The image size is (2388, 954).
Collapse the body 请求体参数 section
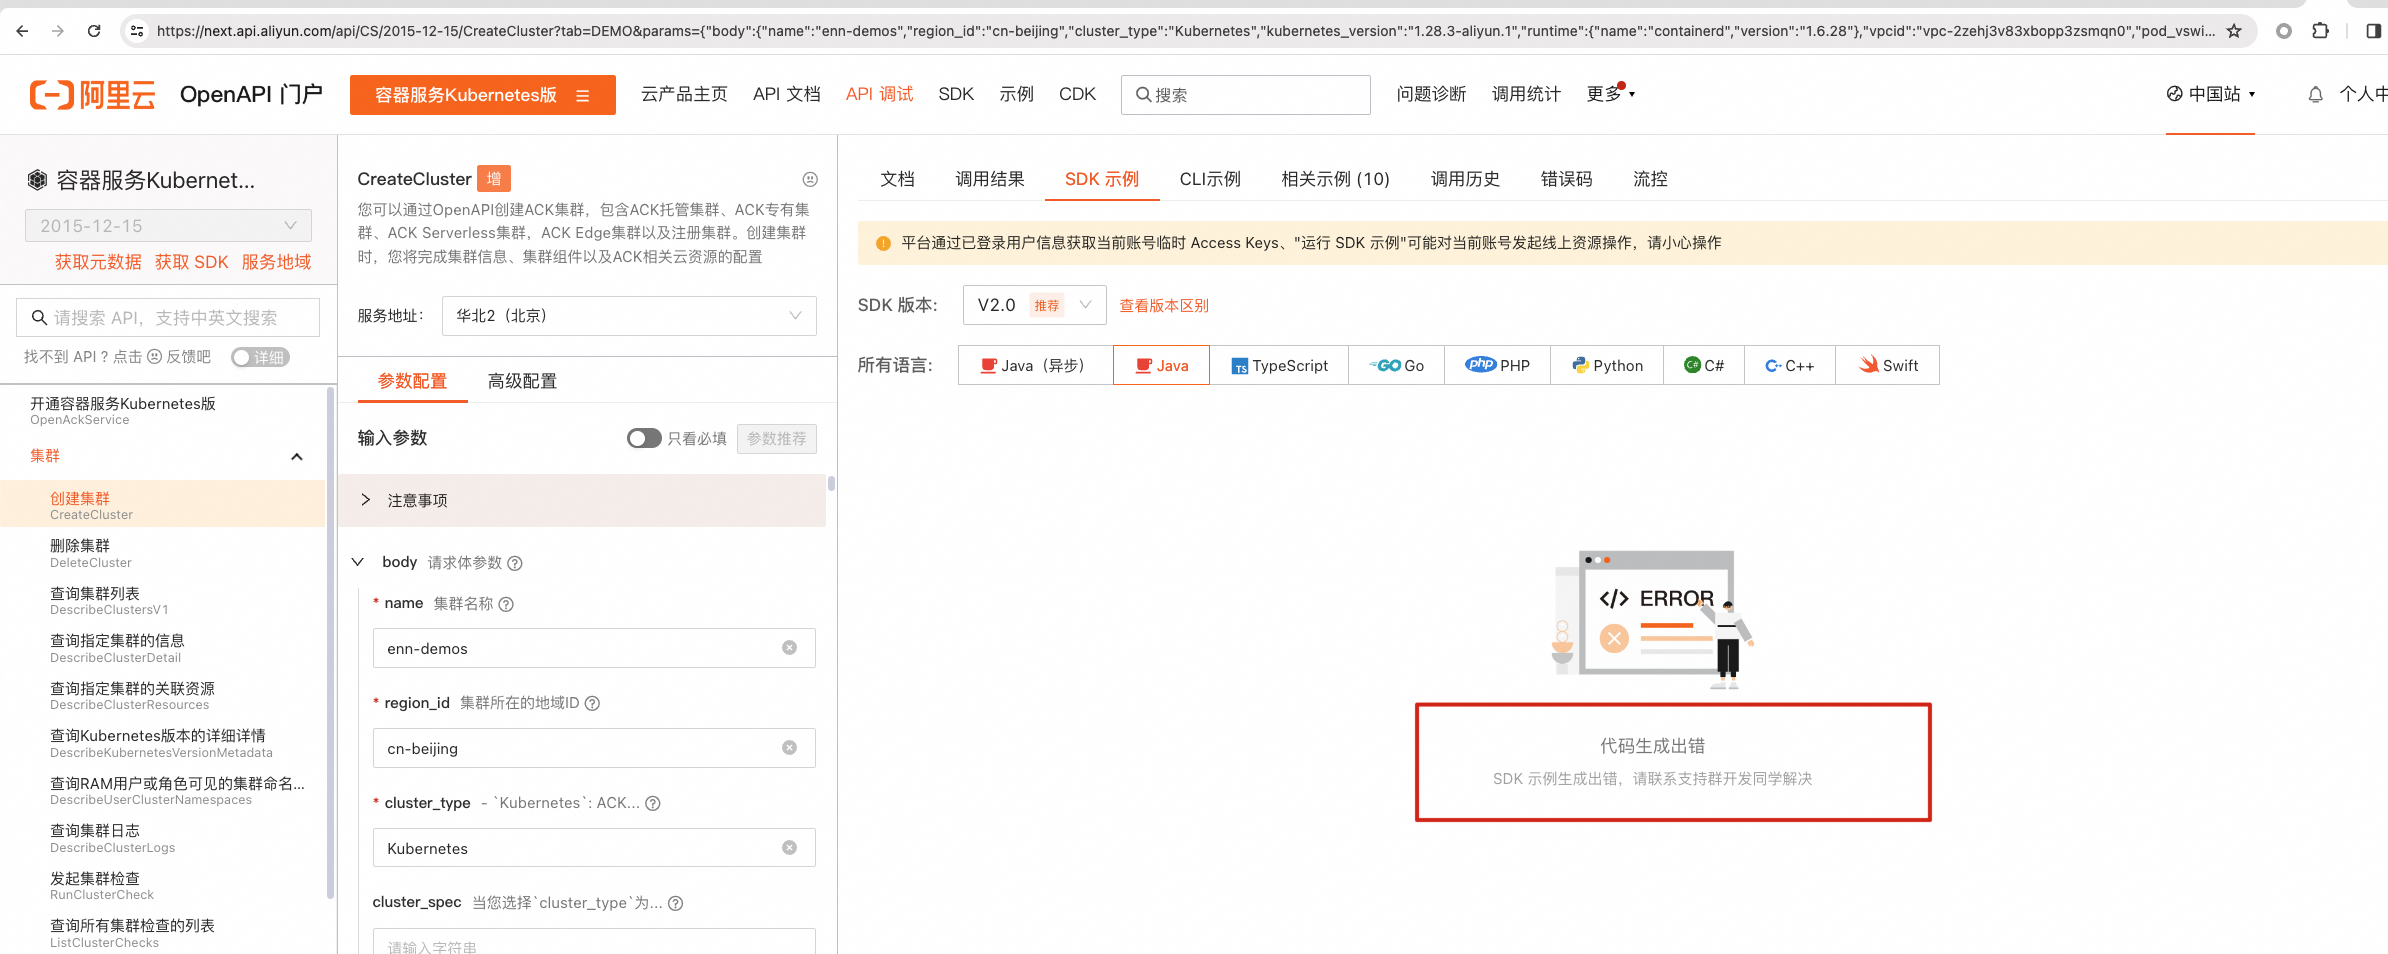point(357,562)
